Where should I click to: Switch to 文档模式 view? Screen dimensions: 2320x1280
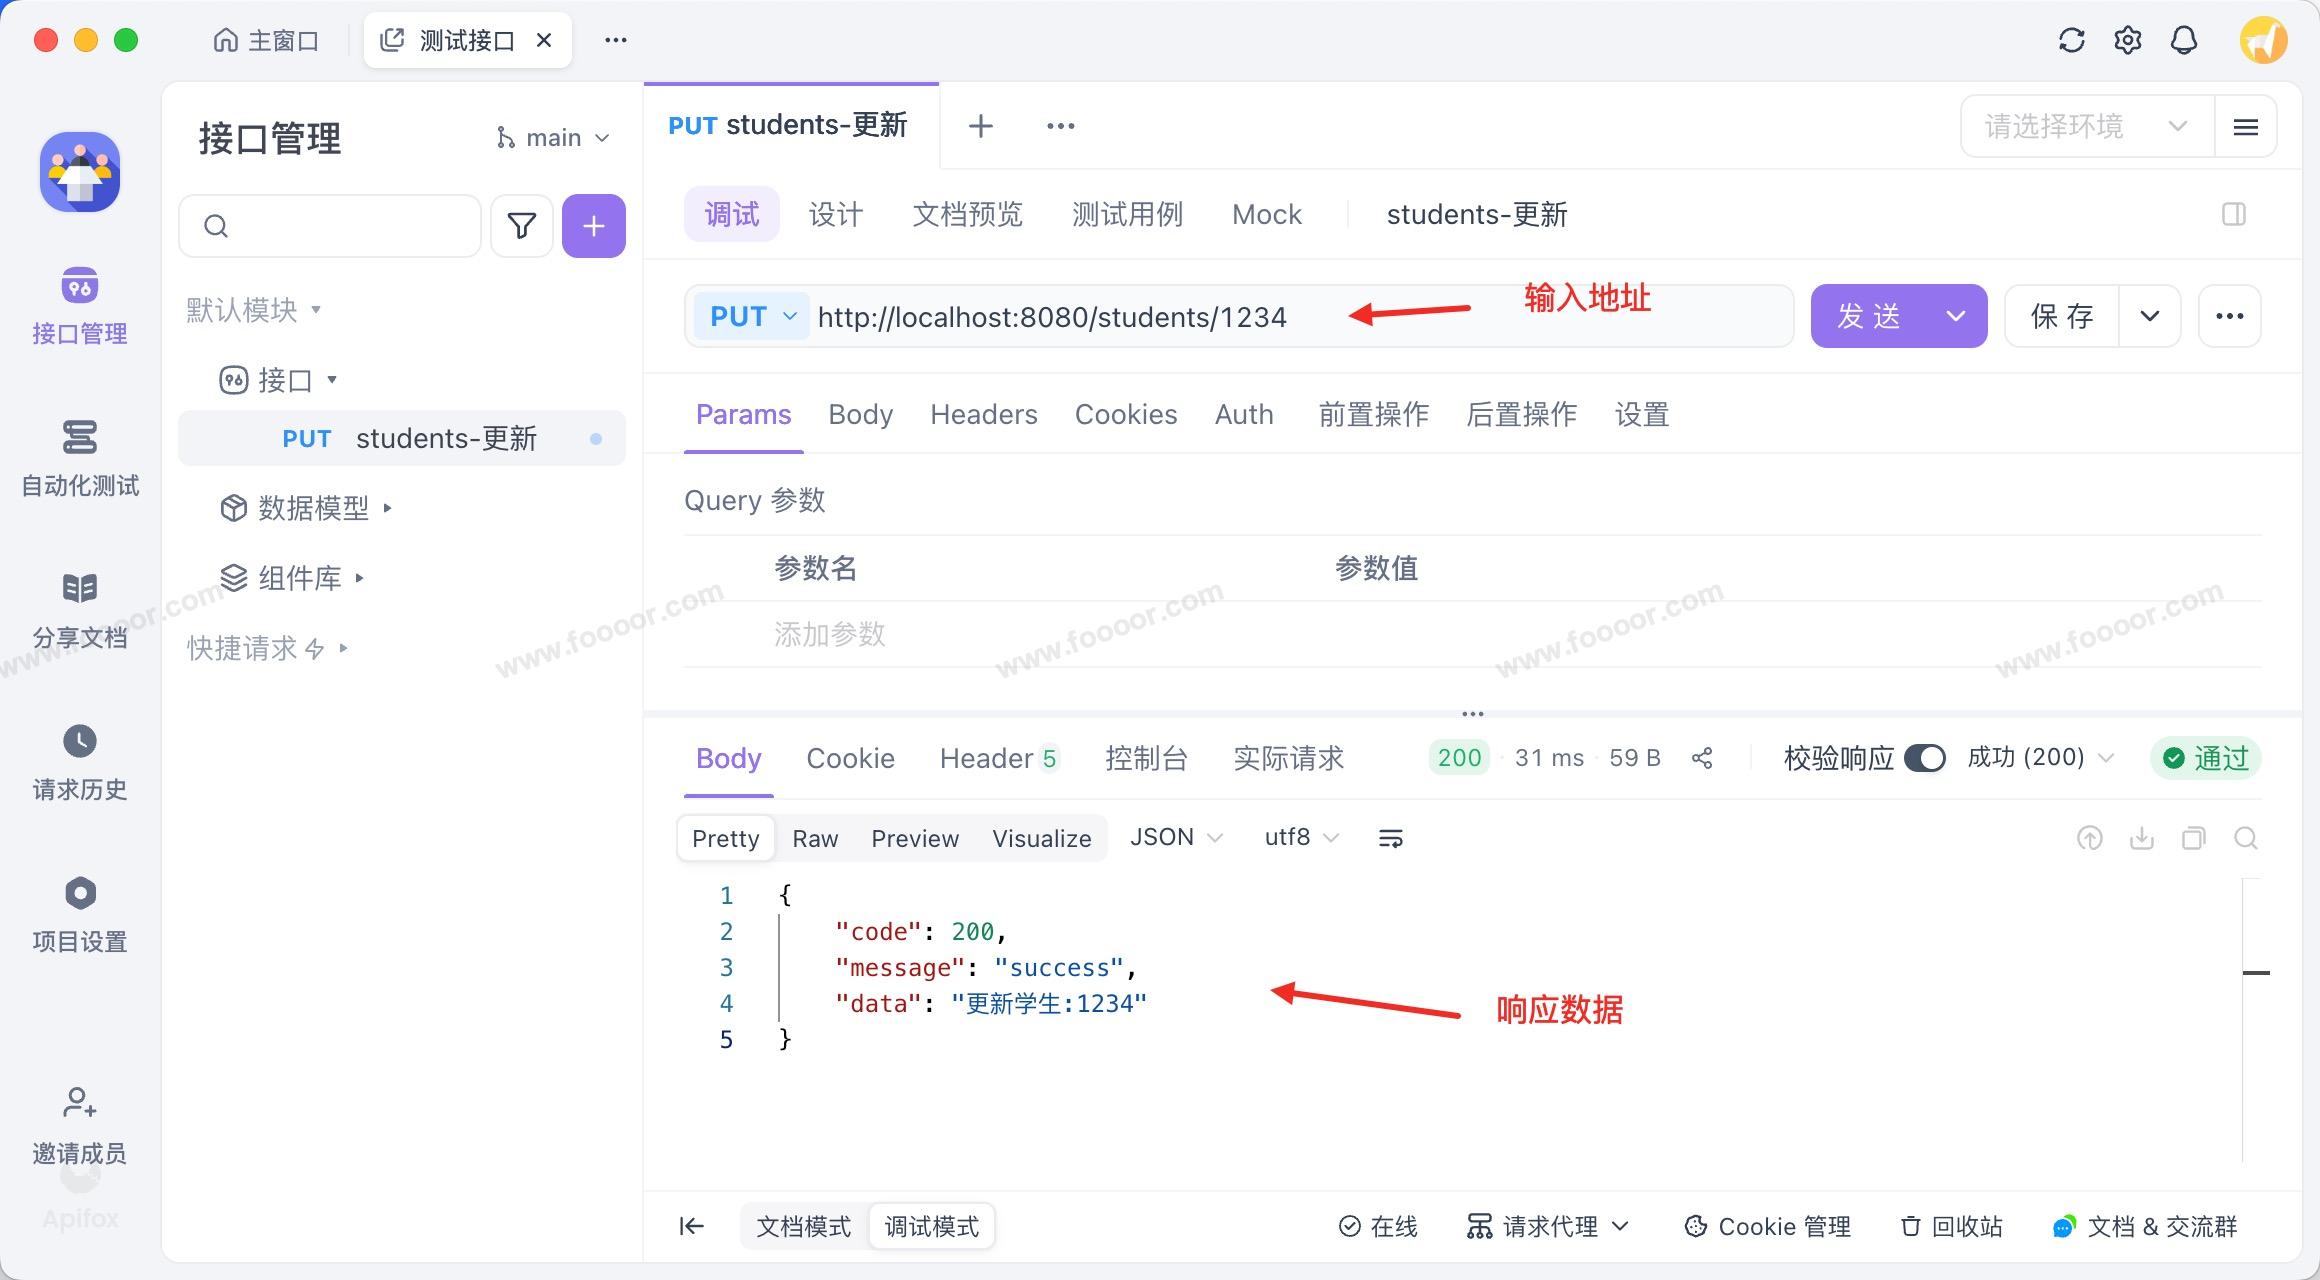pyautogui.click(x=803, y=1226)
